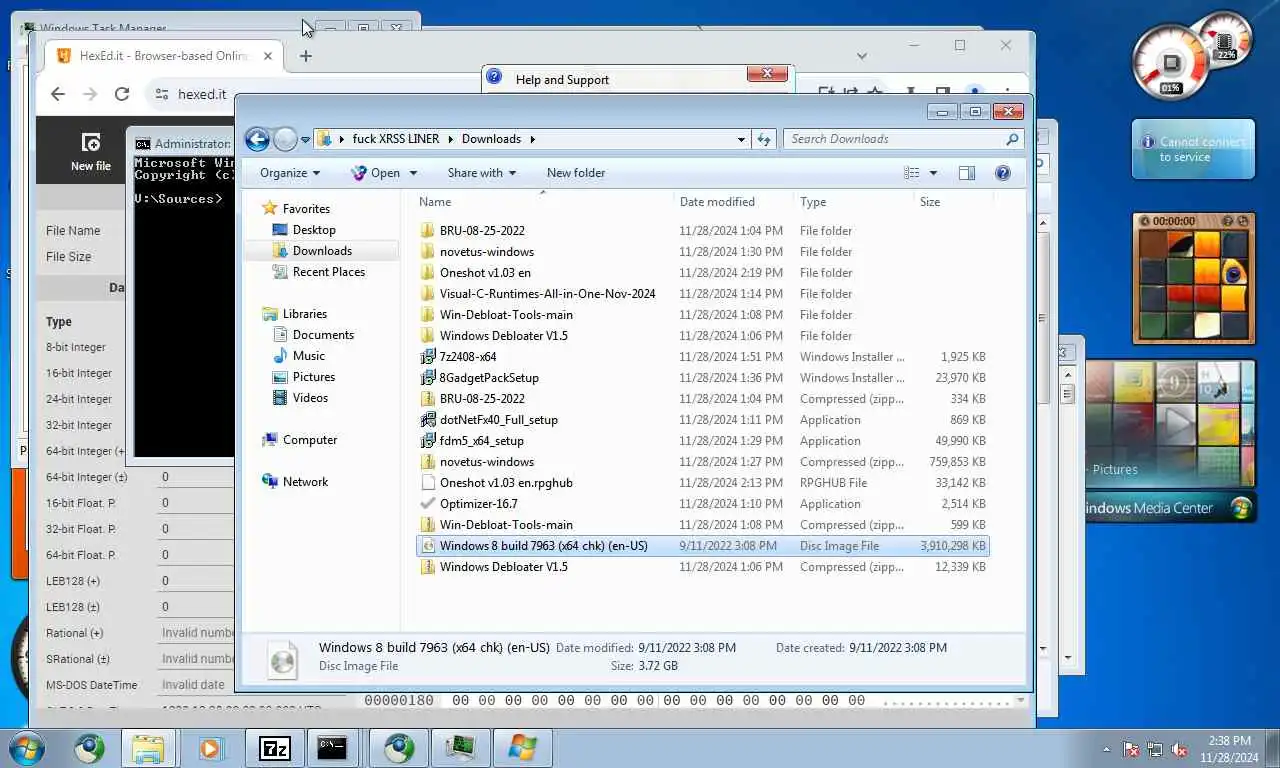The width and height of the screenshot is (1280, 768).
Task: Click the volume icon in tray
Action: (x=1179, y=749)
